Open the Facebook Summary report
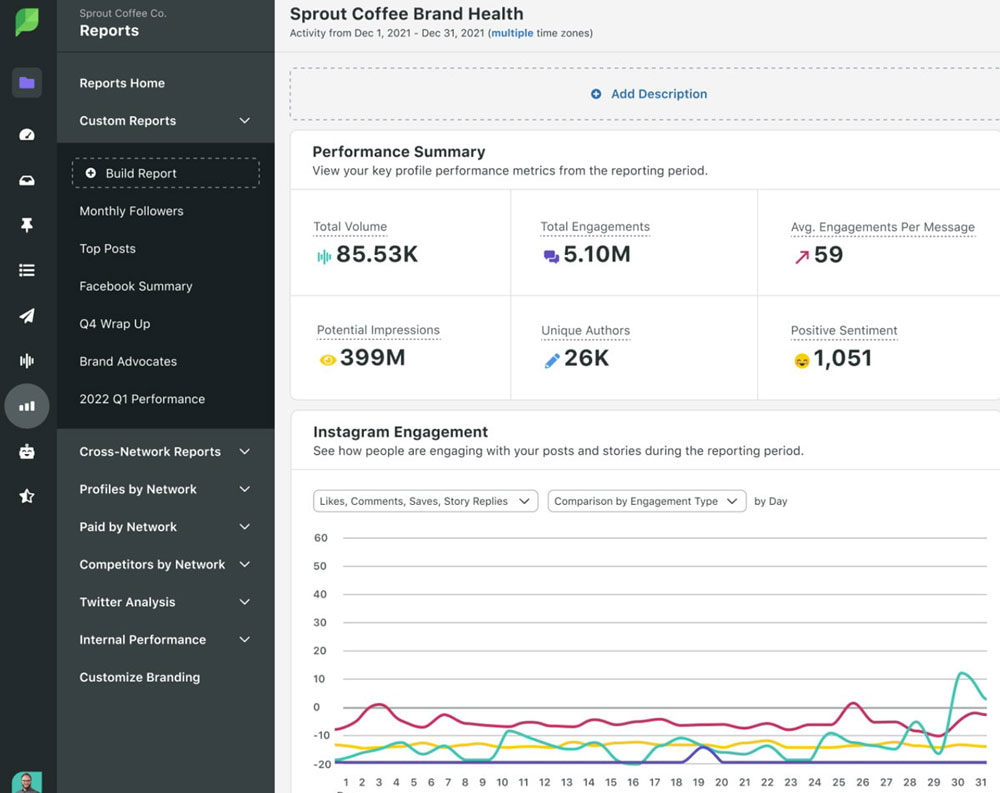 [136, 286]
